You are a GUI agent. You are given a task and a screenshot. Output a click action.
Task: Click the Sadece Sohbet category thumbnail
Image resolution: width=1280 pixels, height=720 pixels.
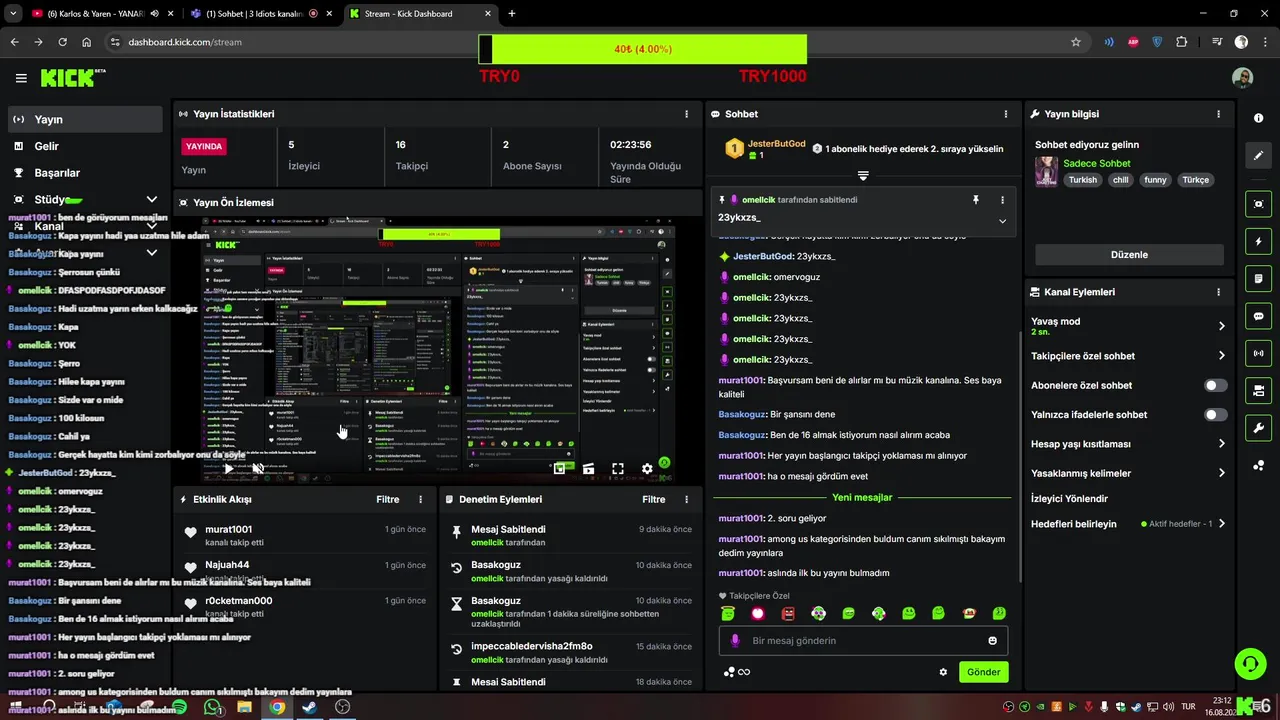click(1046, 171)
